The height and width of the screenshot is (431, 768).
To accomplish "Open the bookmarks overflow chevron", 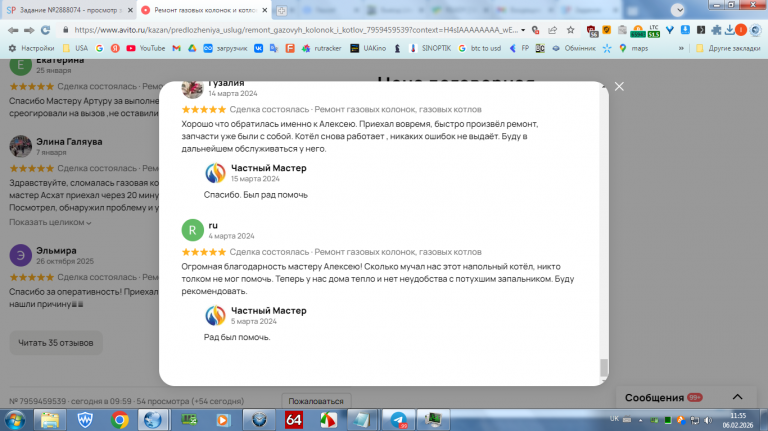I will pyautogui.click(x=681, y=48).
